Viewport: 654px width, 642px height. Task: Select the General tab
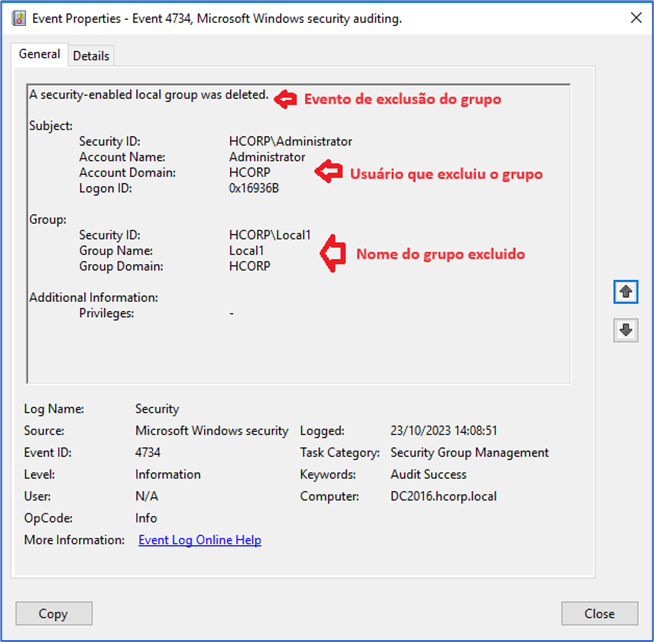40,55
